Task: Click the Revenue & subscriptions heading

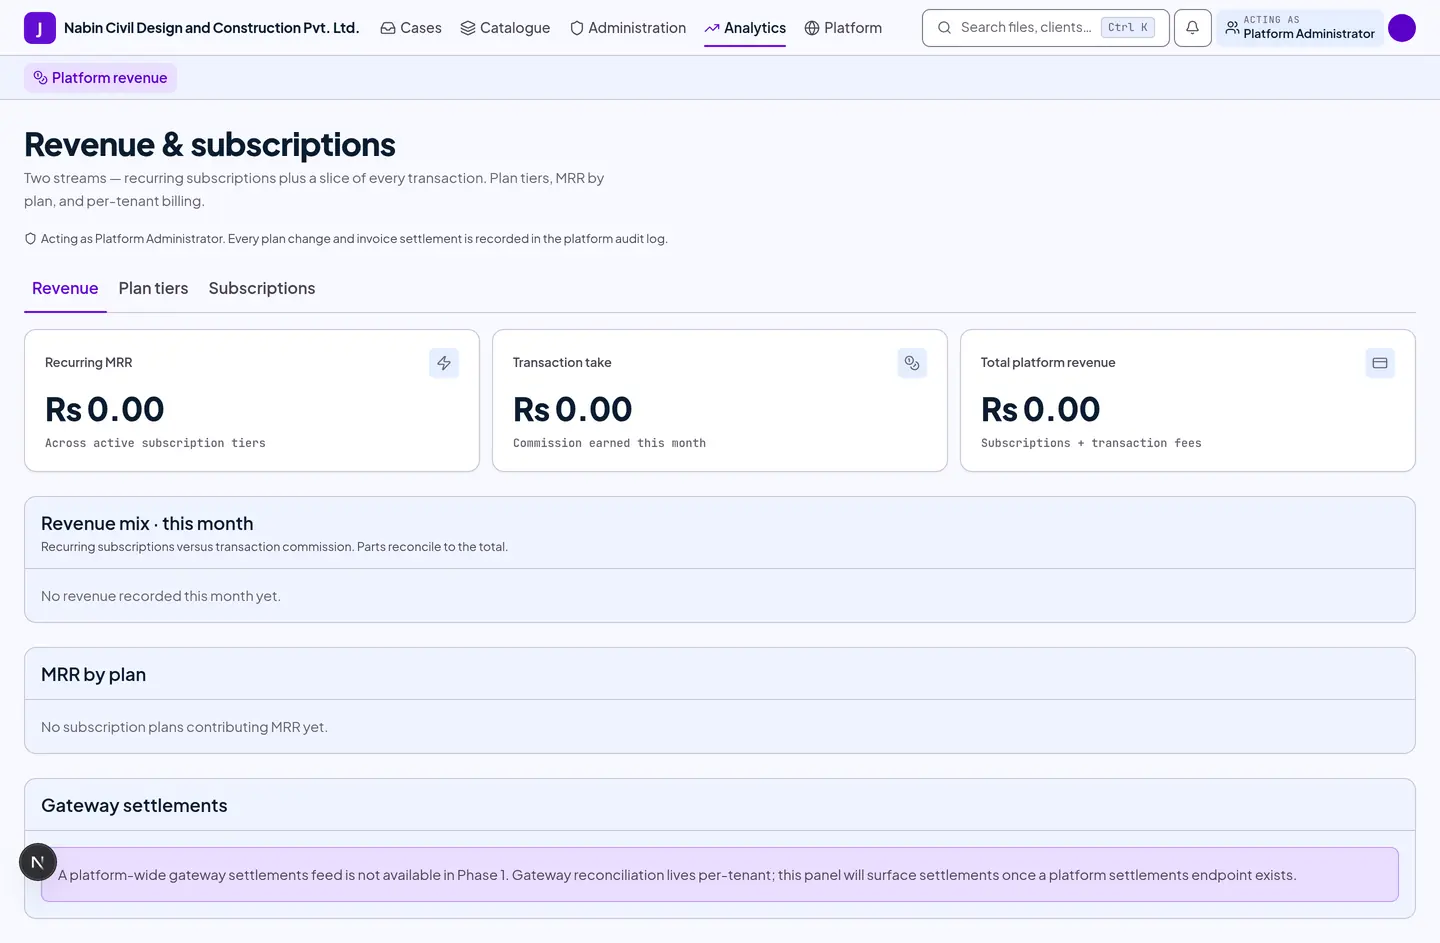Action: coord(210,145)
